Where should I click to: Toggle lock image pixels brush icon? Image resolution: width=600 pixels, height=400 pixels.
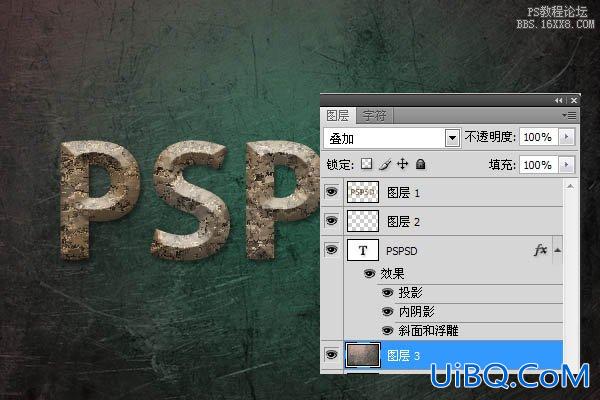click(385, 165)
